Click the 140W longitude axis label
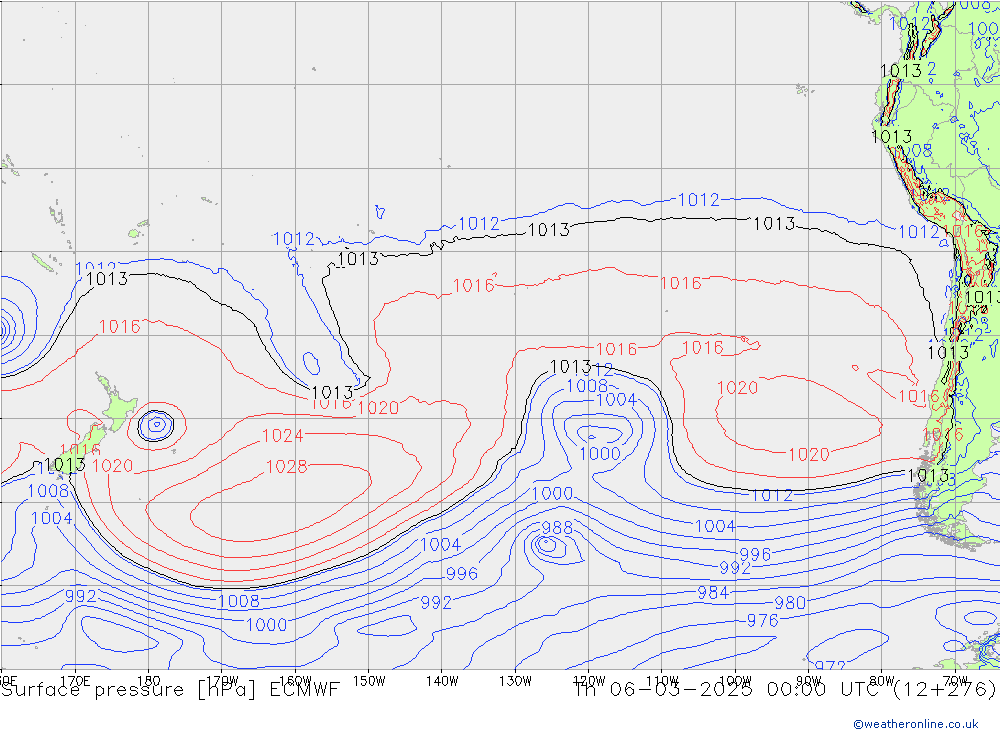The width and height of the screenshot is (1000, 733). coord(442,681)
